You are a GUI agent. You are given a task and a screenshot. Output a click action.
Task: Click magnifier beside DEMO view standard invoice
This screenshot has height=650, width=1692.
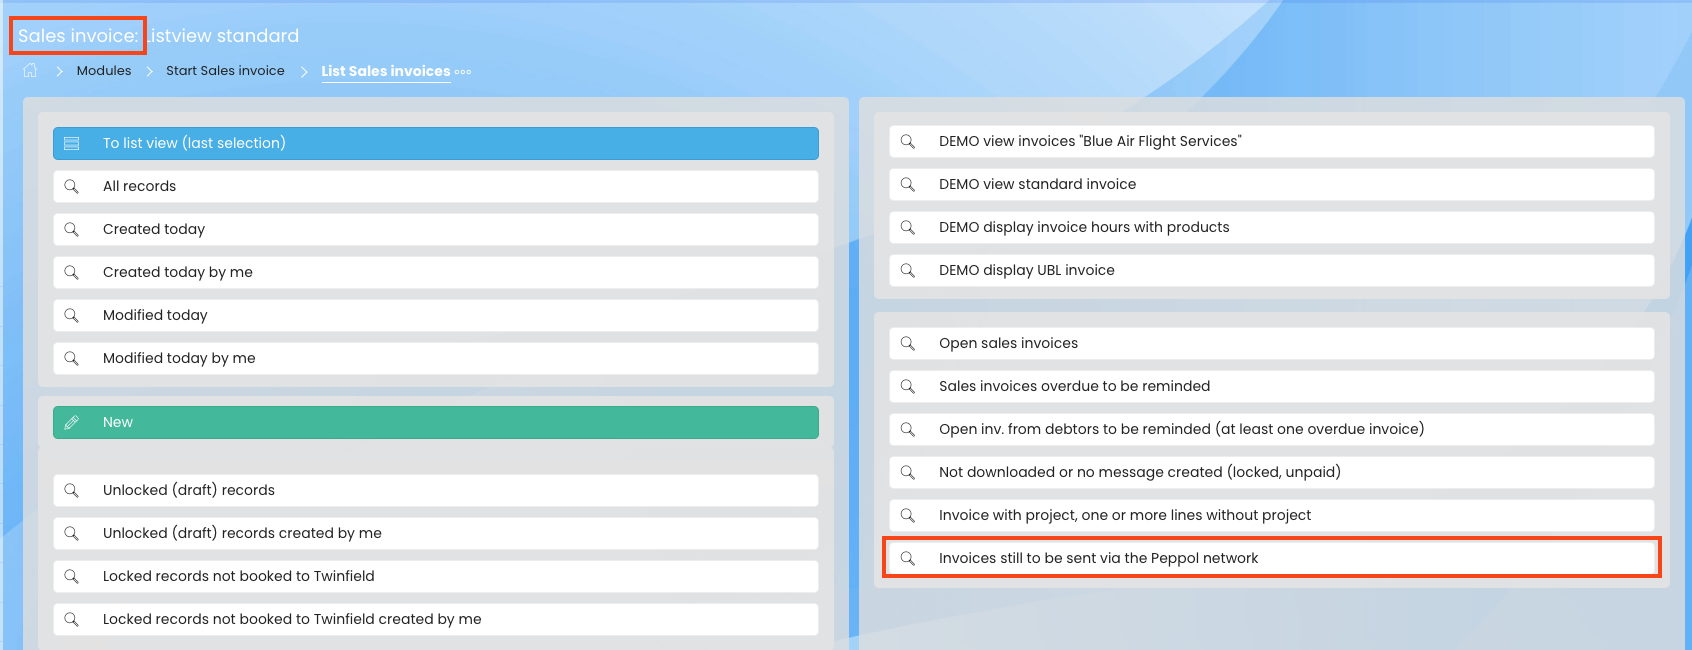click(x=908, y=184)
